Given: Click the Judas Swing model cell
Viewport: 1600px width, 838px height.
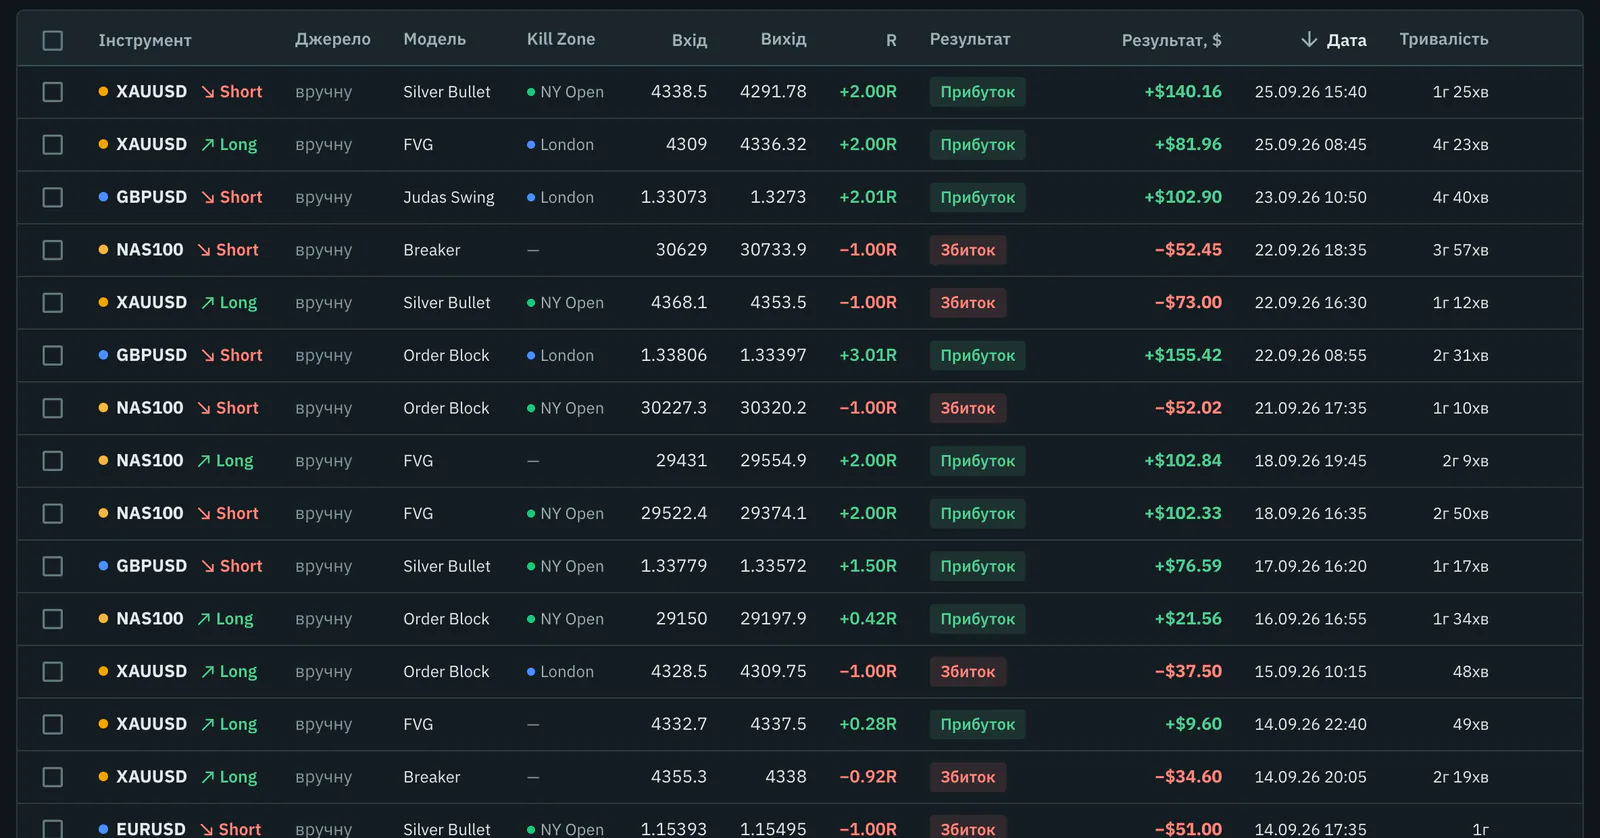Looking at the screenshot, I should click(449, 197).
